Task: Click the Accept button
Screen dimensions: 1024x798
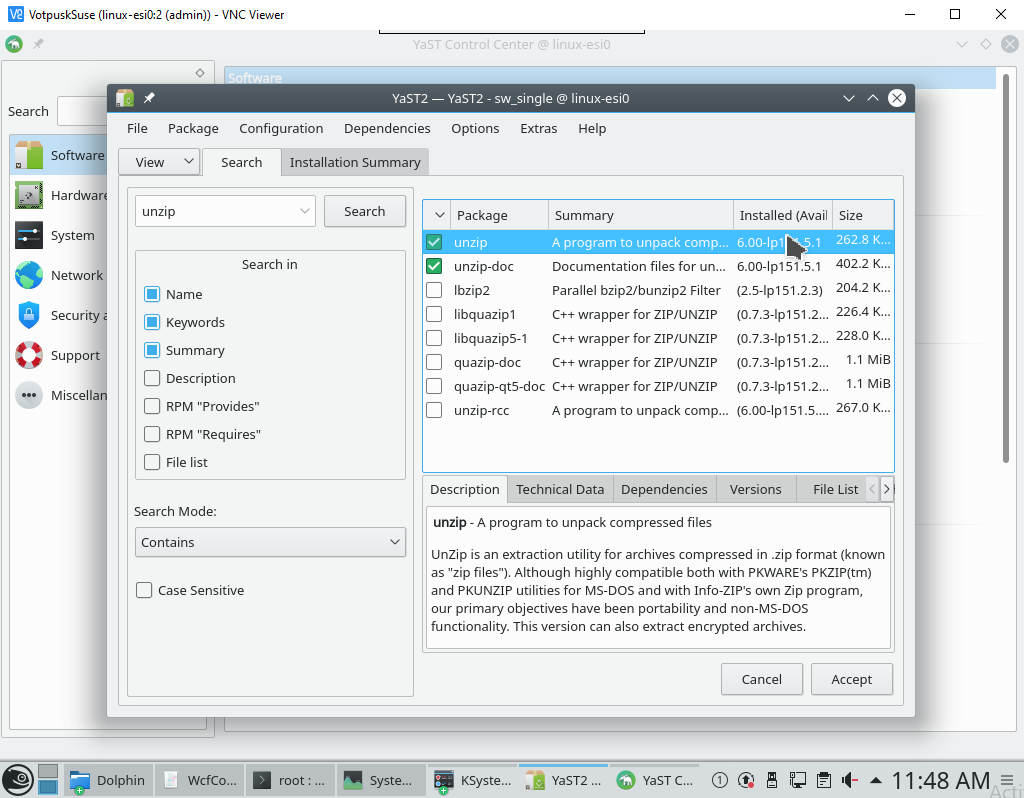Action: click(852, 679)
